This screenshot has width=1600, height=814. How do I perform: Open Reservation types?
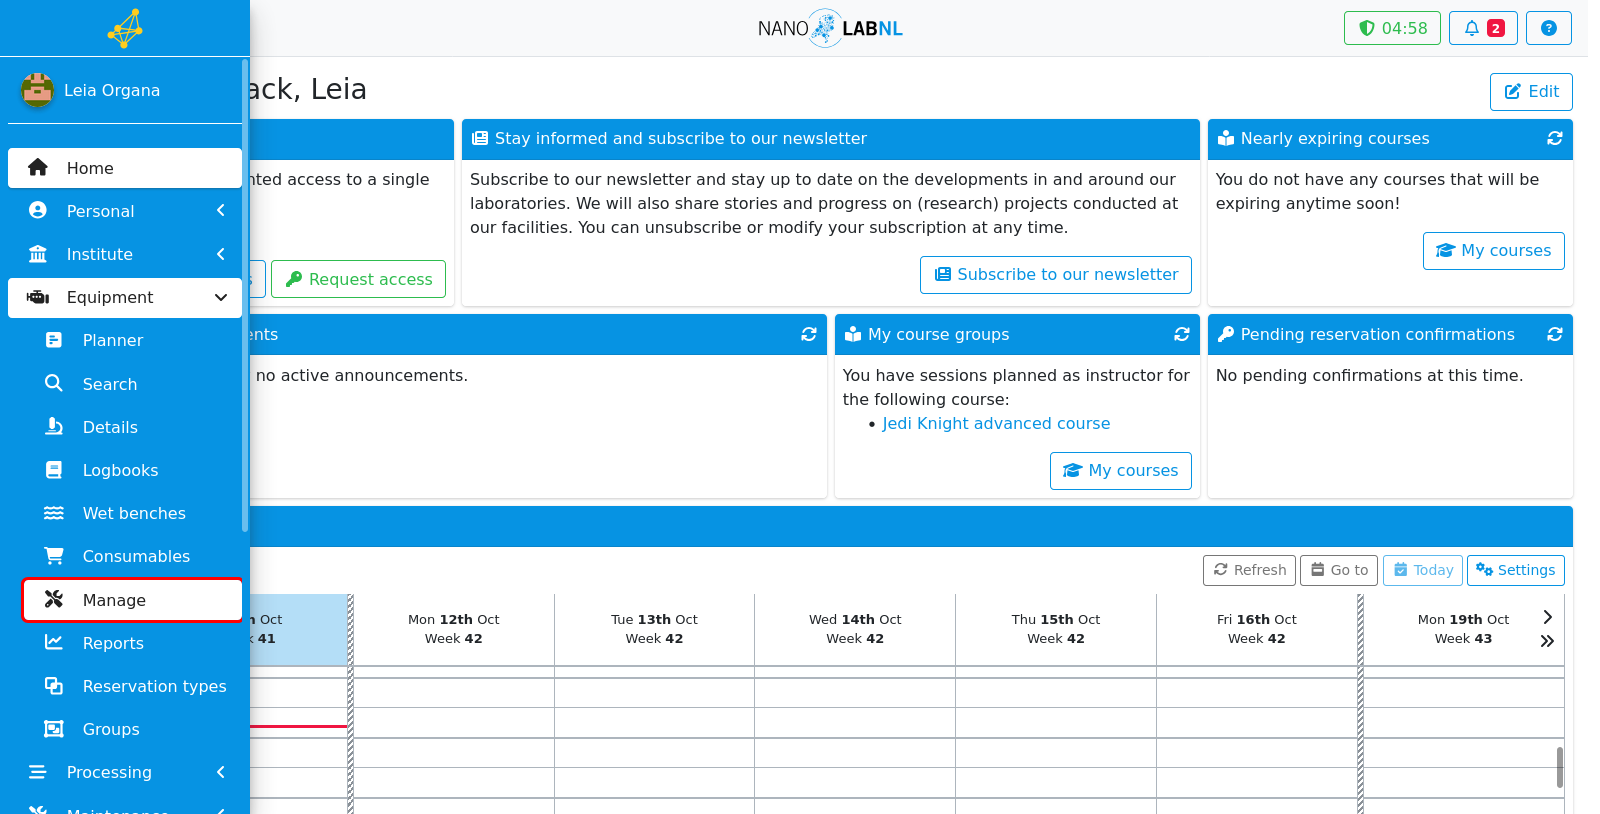click(132, 686)
